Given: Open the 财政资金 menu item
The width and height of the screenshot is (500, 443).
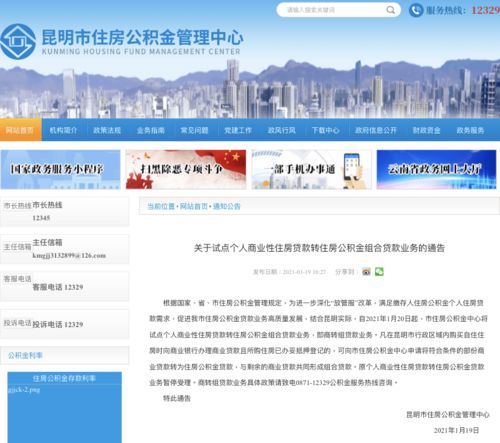Looking at the screenshot, I should 427,130.
